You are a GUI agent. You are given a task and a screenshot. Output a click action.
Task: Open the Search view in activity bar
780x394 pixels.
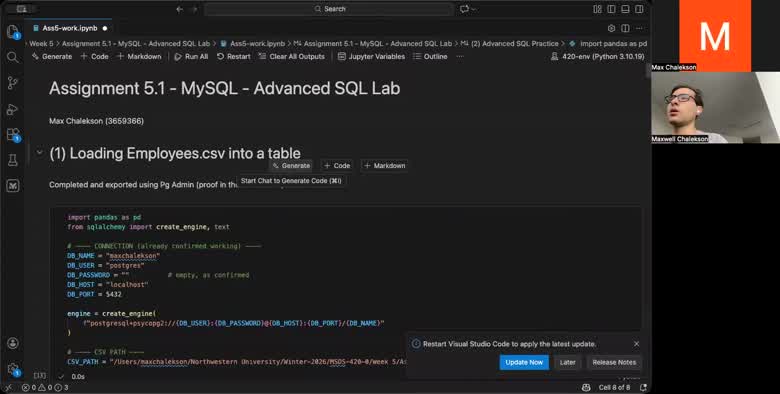click(x=13, y=57)
